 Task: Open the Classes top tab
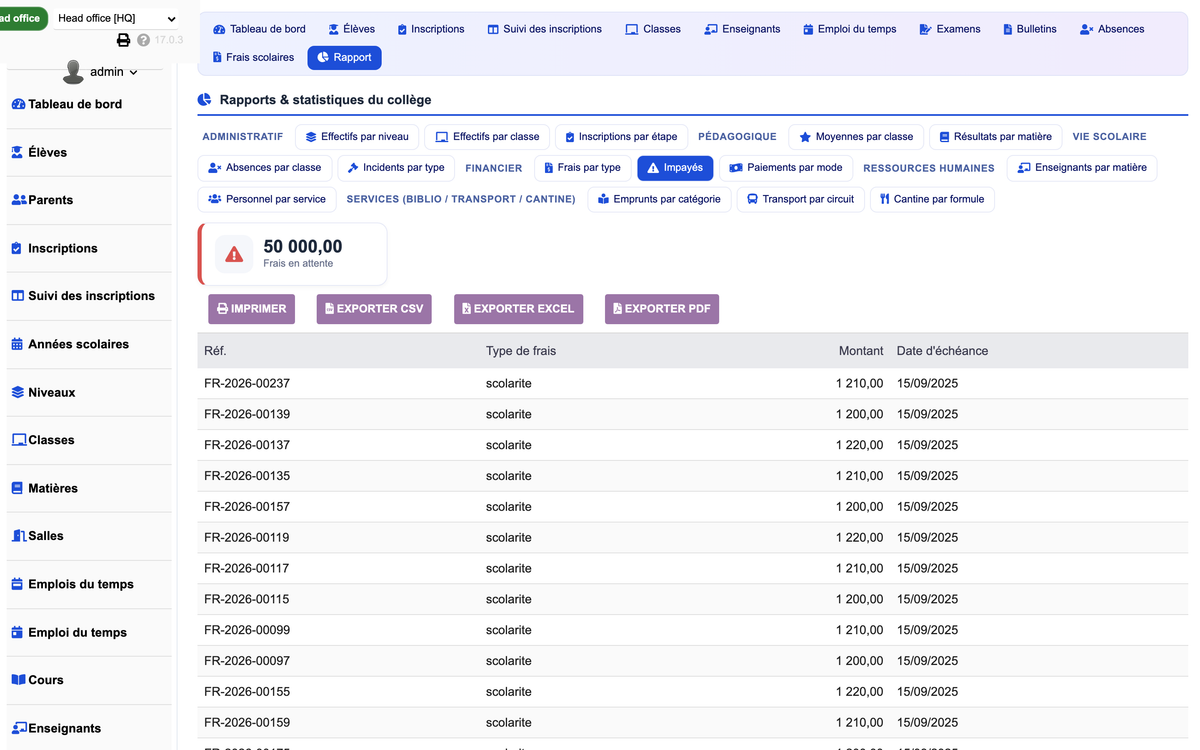coord(653,29)
